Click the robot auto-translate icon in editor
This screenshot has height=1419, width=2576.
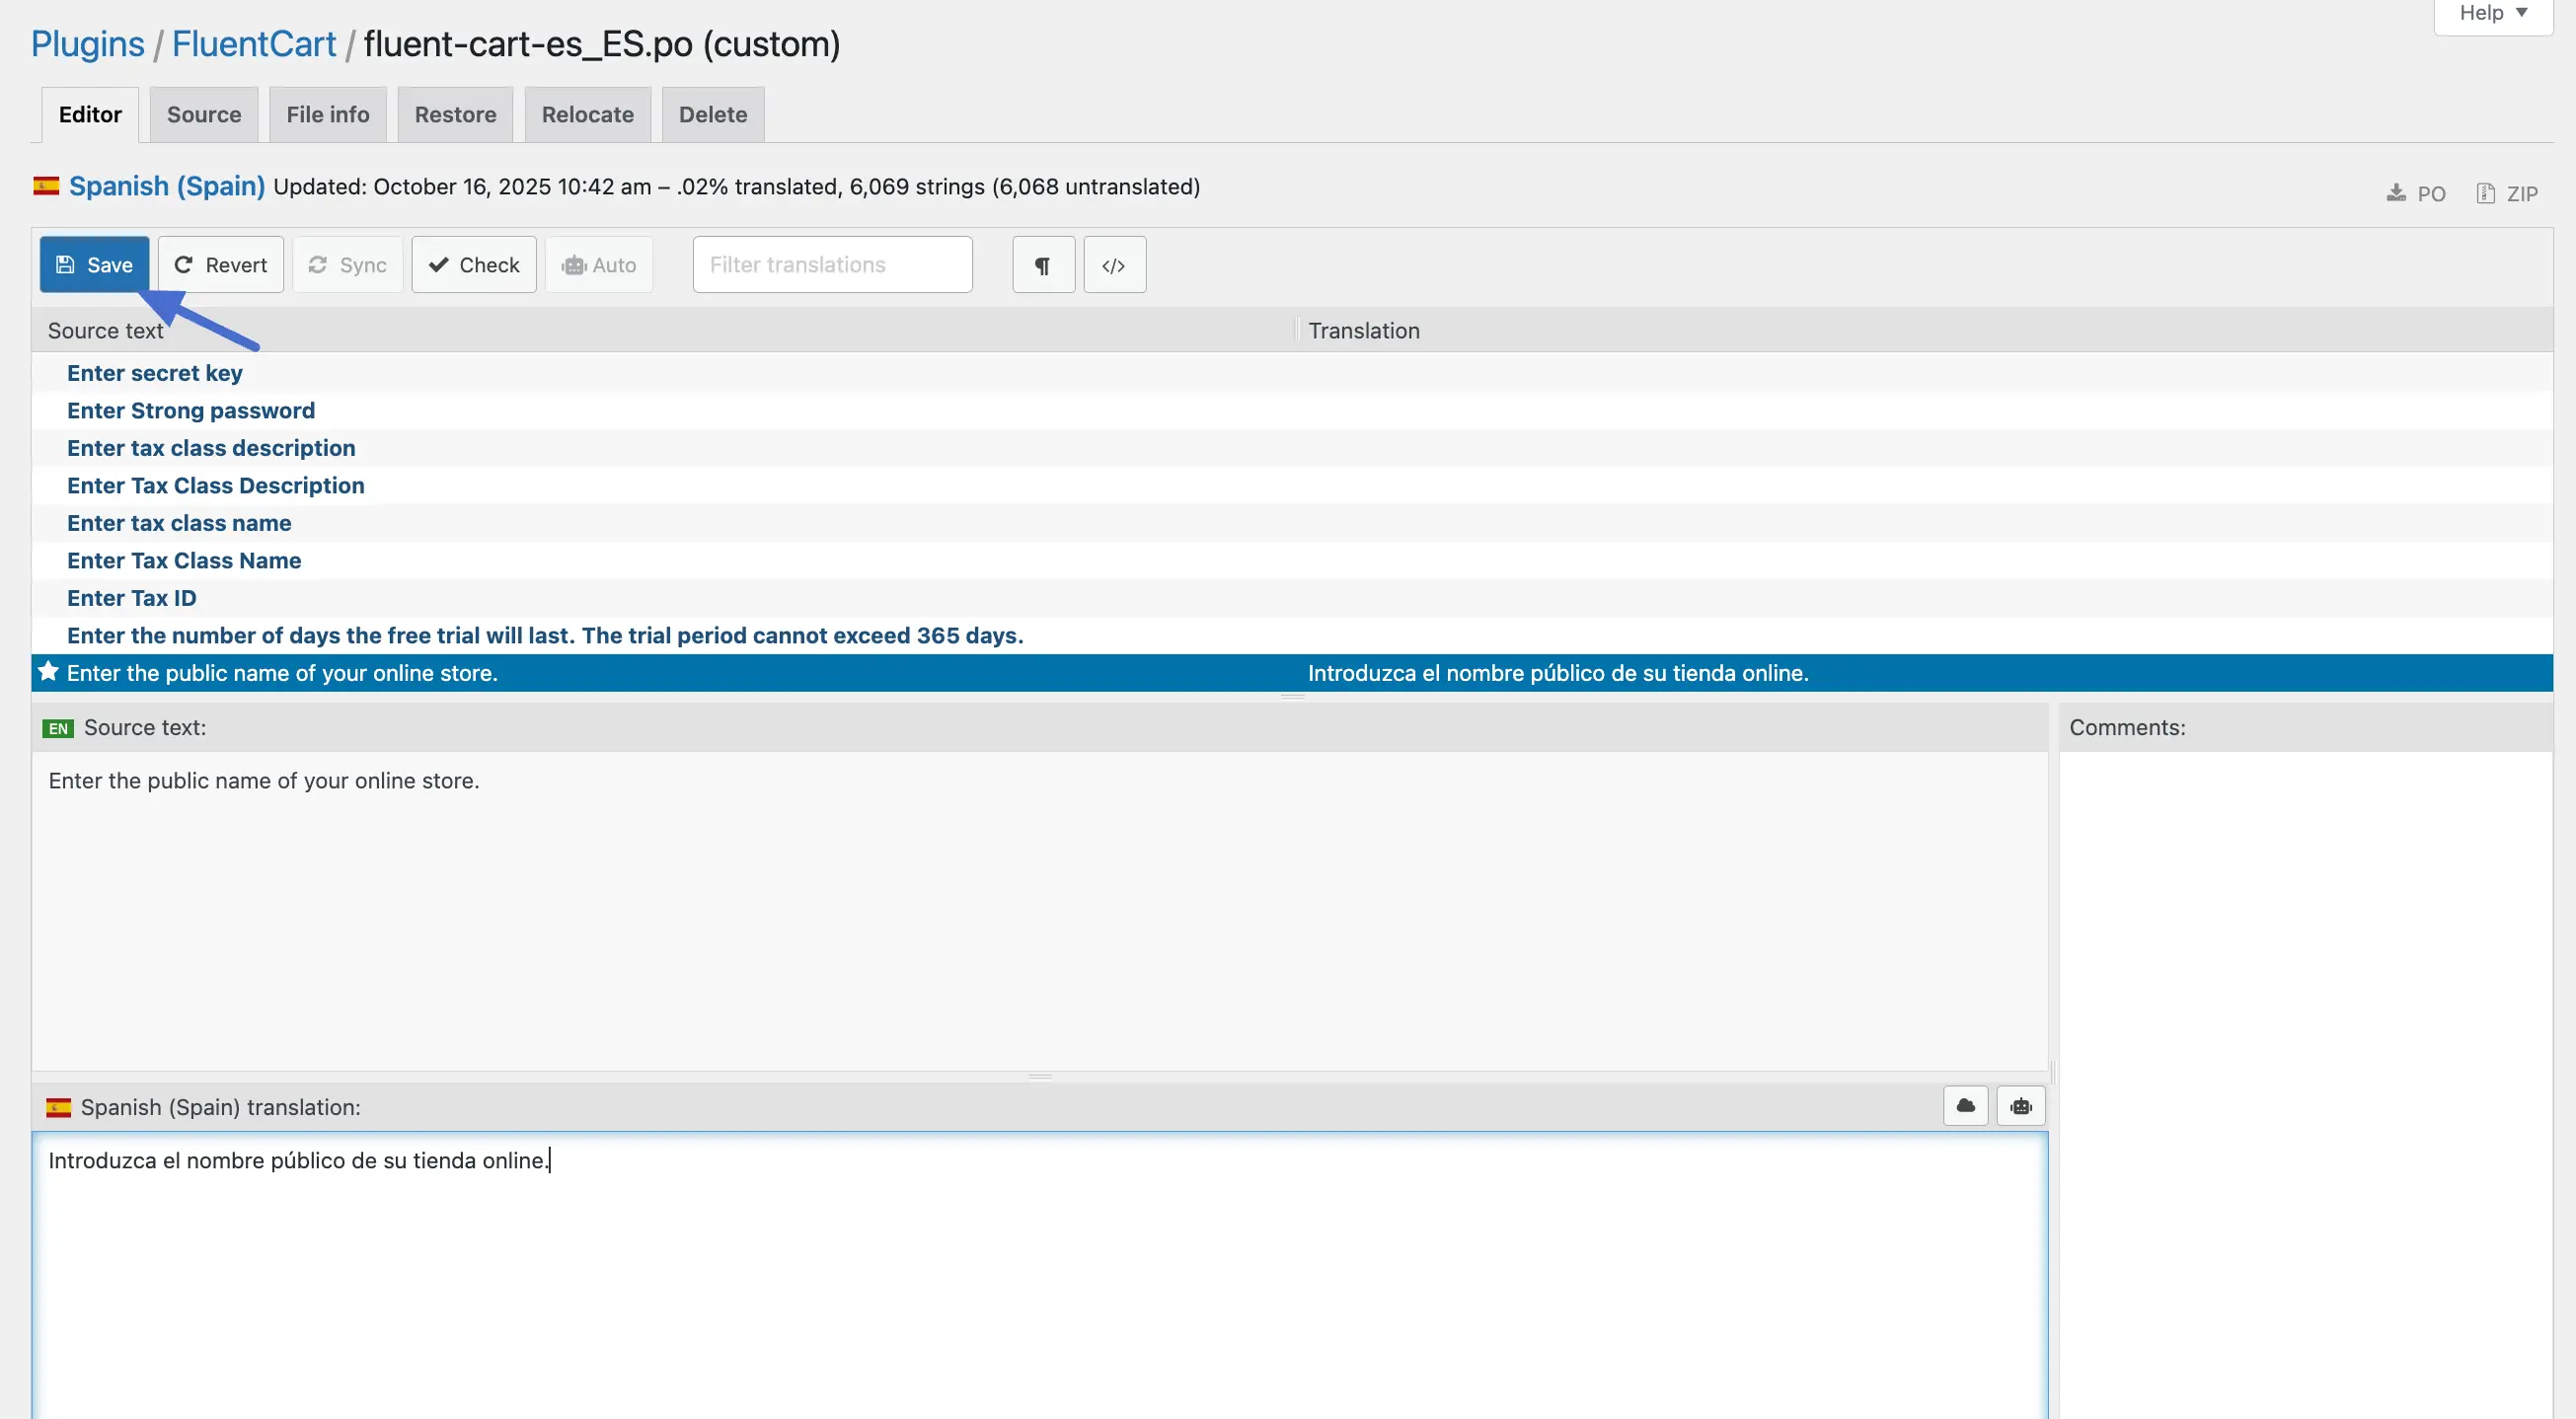pos(2021,1106)
